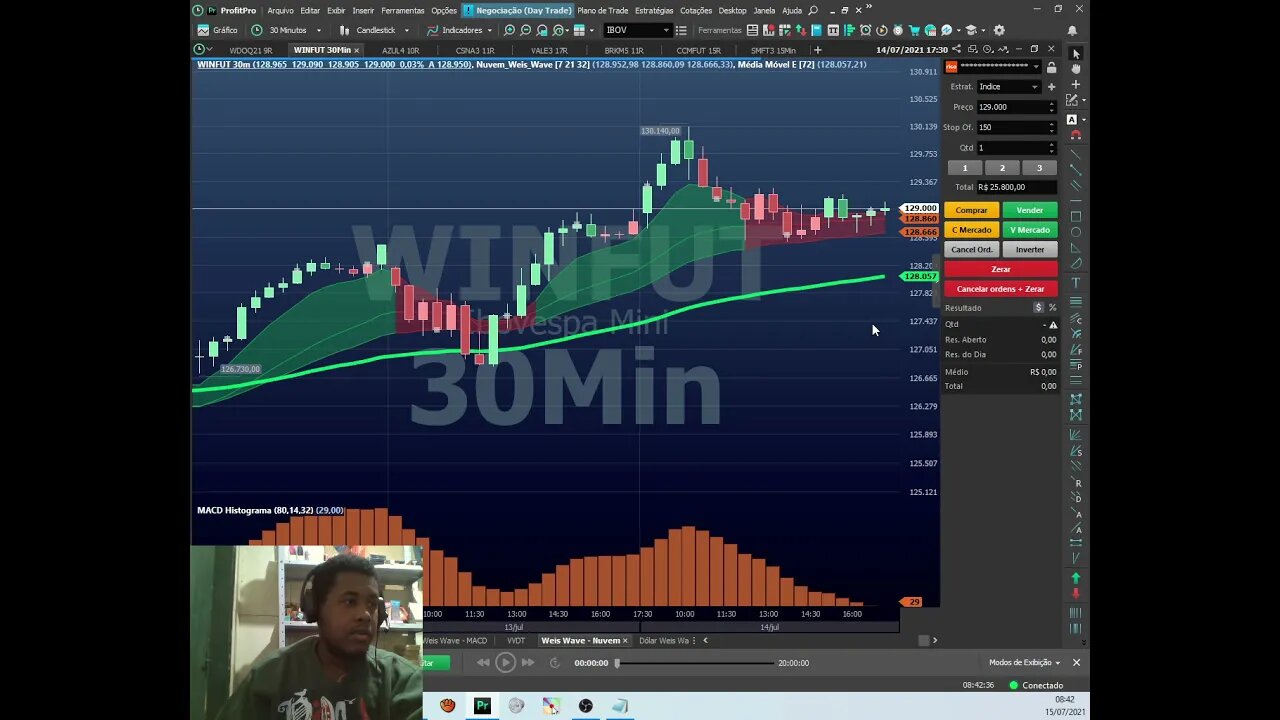
Task: Switch to the VALE3 17R tab
Action: click(549, 50)
